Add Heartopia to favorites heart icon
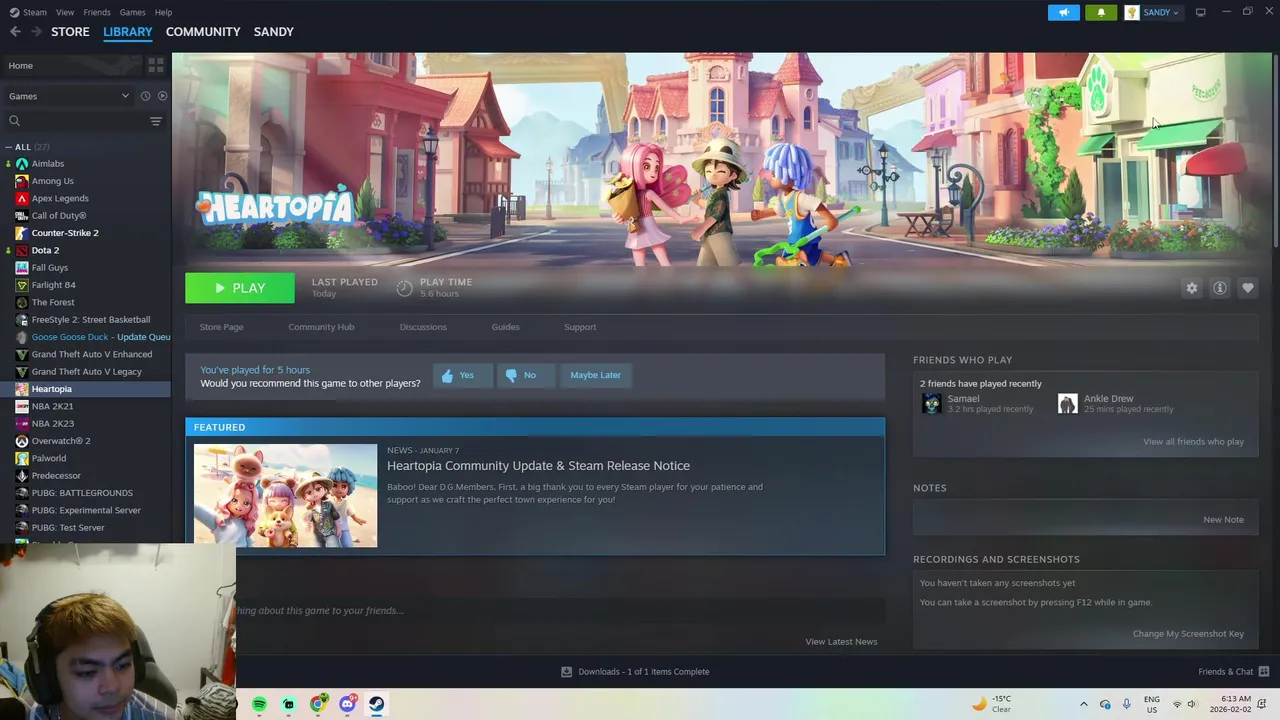Image resolution: width=1280 pixels, height=720 pixels. point(1248,288)
